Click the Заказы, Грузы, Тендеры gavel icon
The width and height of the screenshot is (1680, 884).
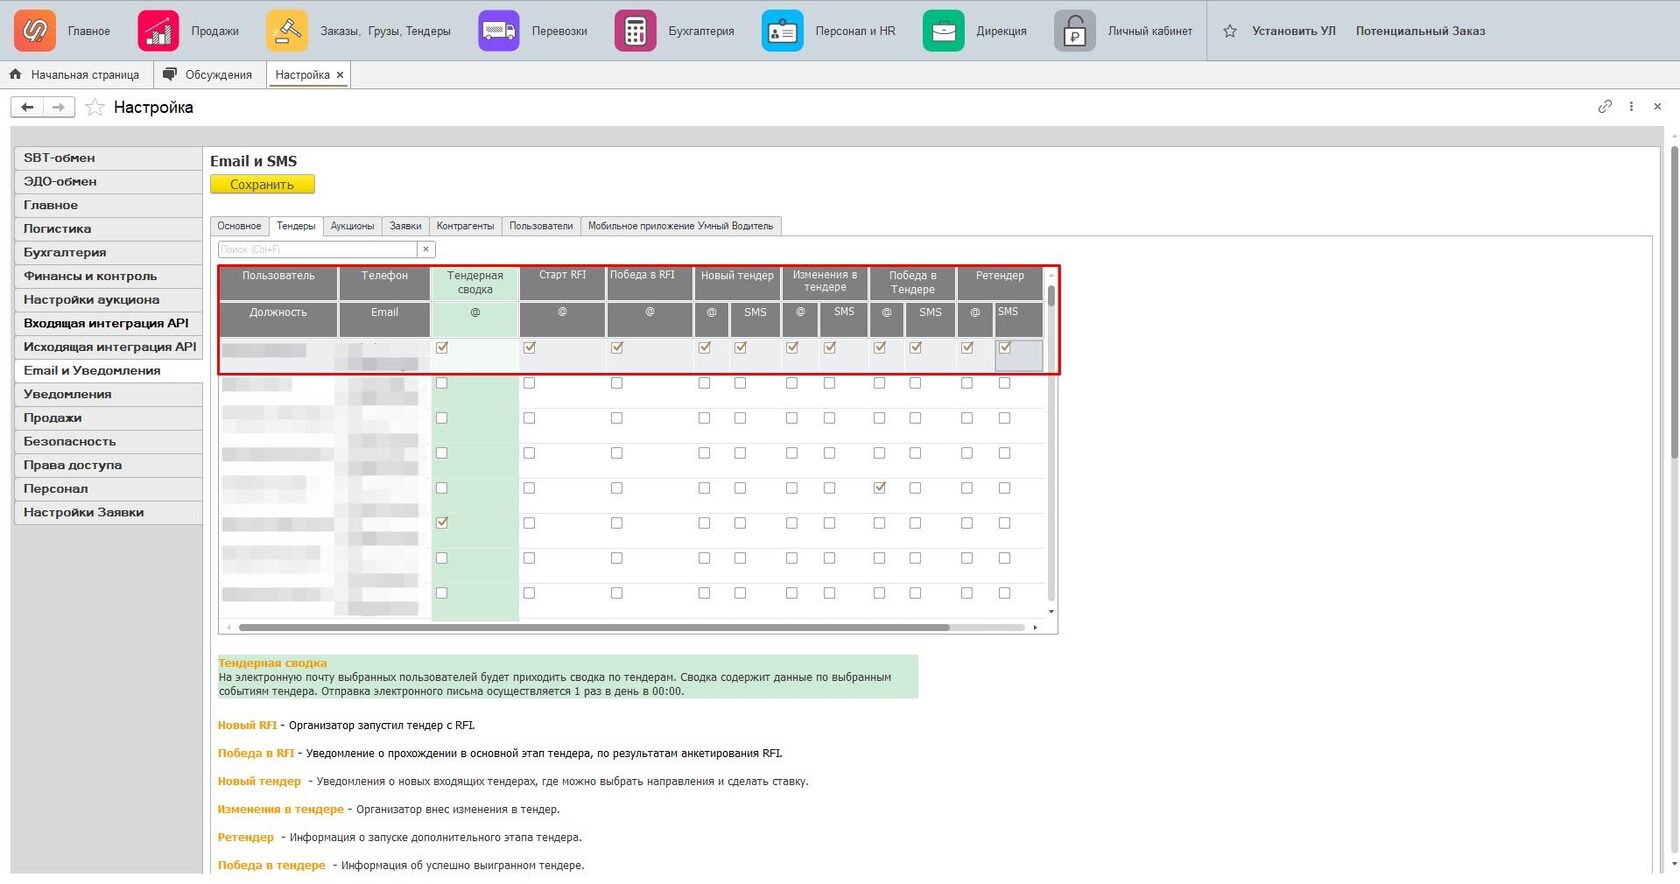pos(287,31)
